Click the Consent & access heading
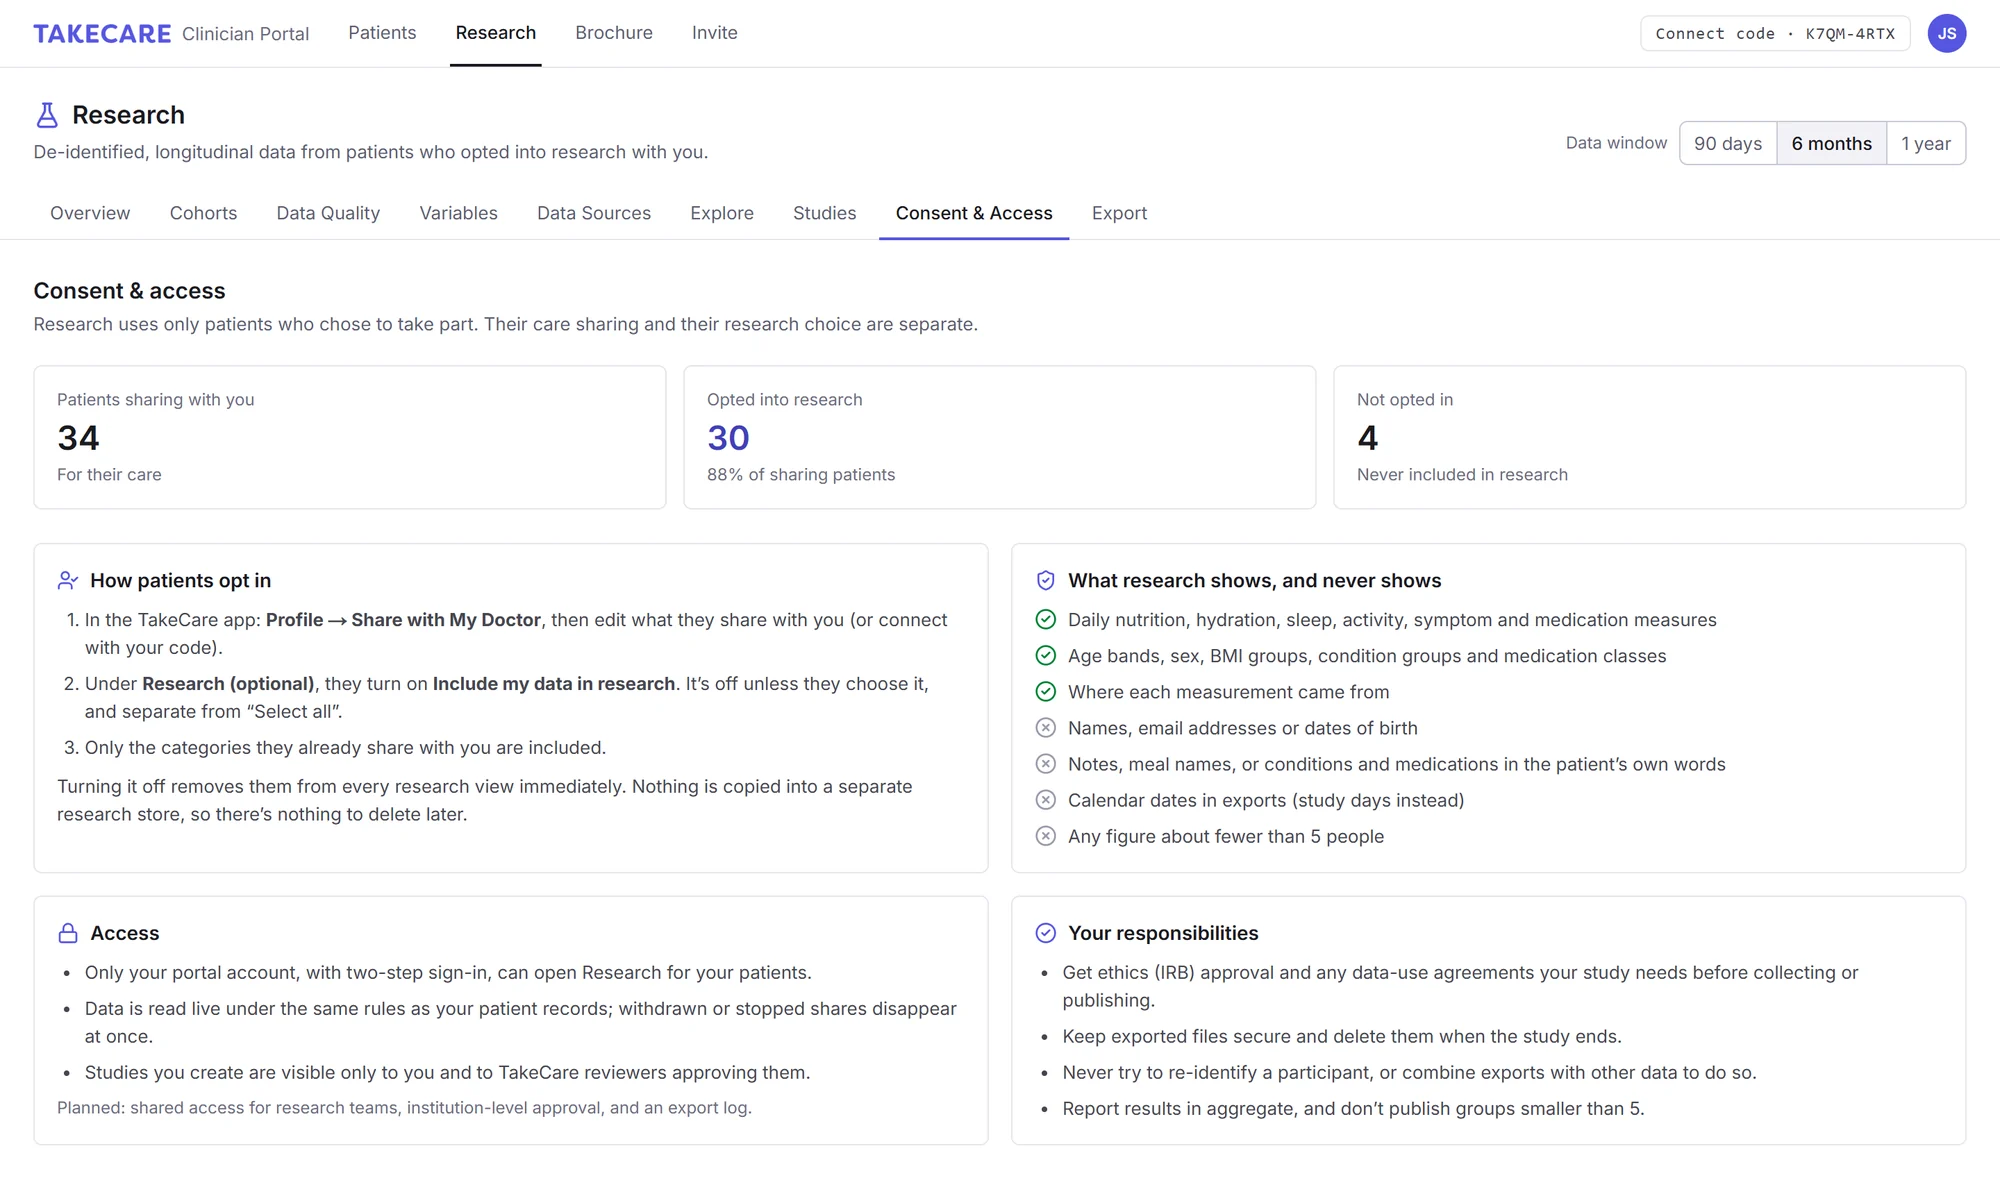Image resolution: width=2000 pixels, height=1194 pixels. click(x=129, y=291)
